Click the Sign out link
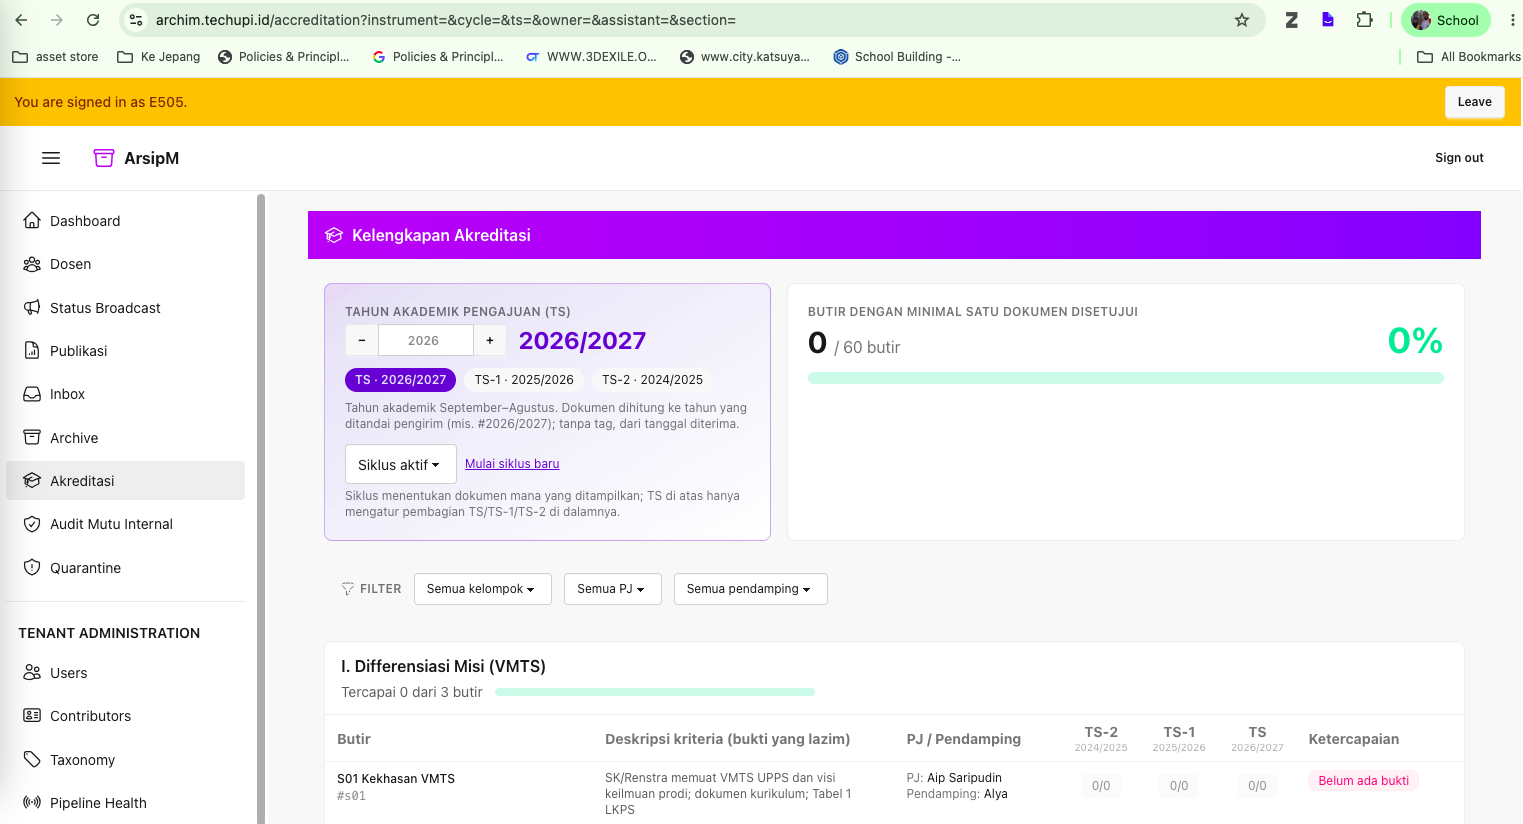The width and height of the screenshot is (1523, 824). 1459,158
